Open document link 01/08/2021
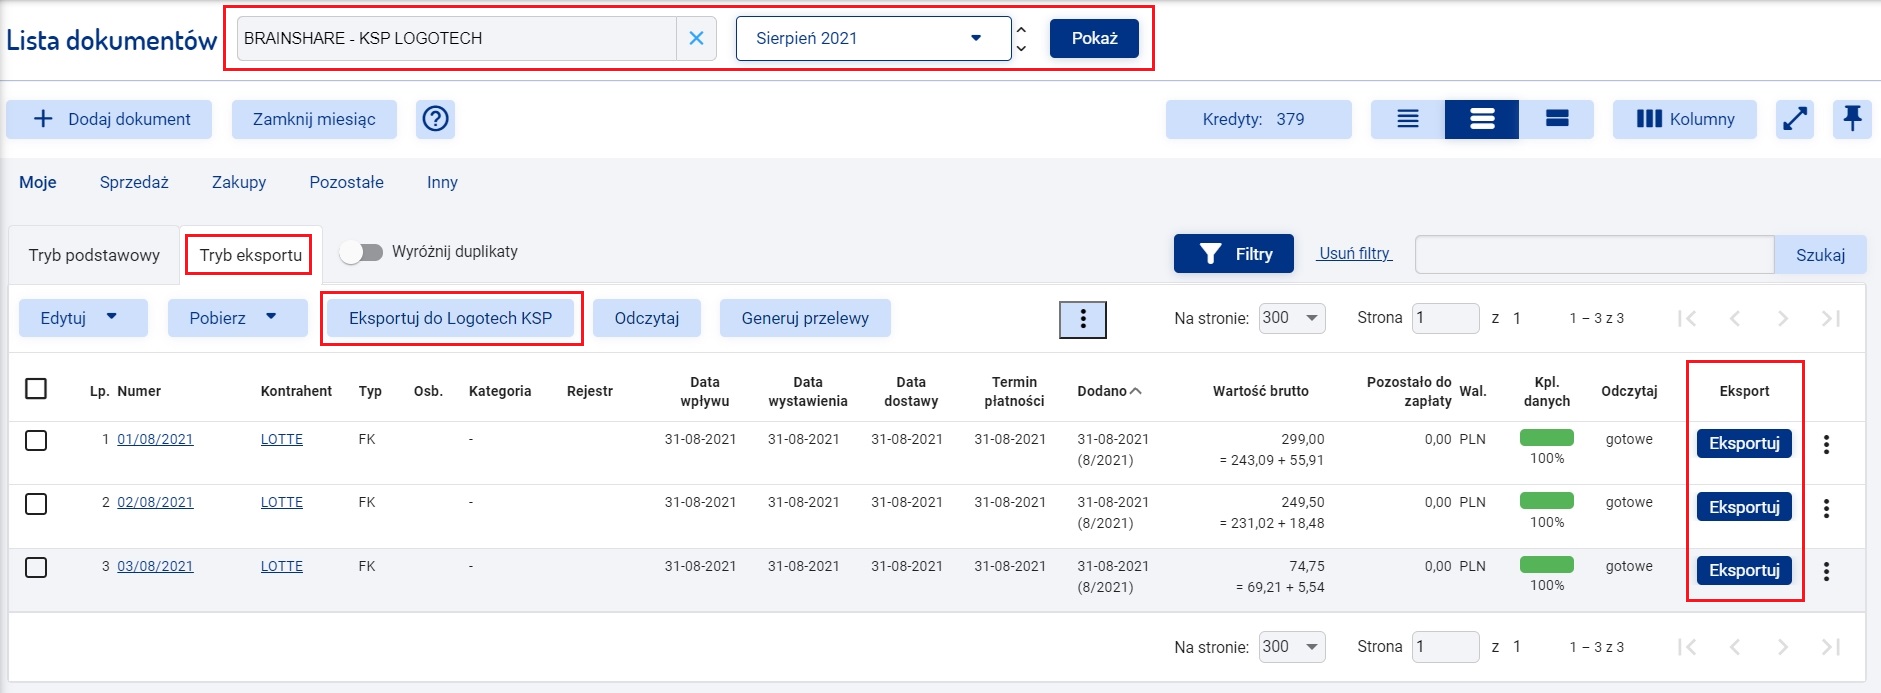The width and height of the screenshot is (1881, 693). pyautogui.click(x=155, y=439)
